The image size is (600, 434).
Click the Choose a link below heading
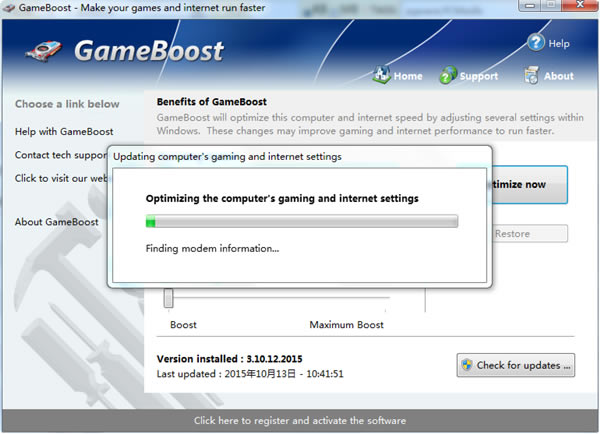67,104
